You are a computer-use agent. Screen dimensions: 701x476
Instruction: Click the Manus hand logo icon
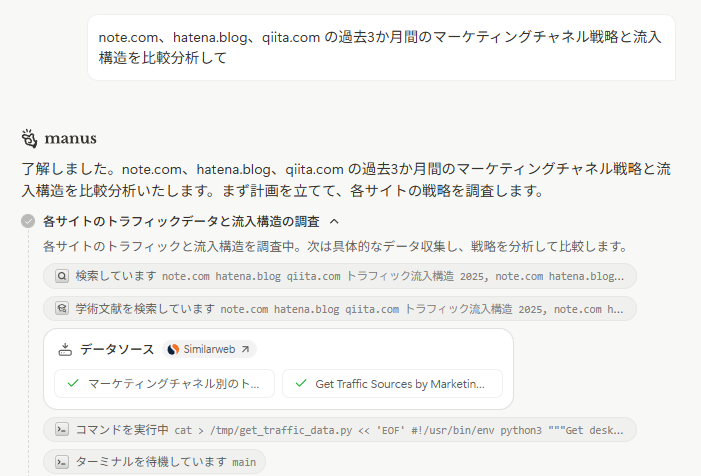[x=29, y=137]
